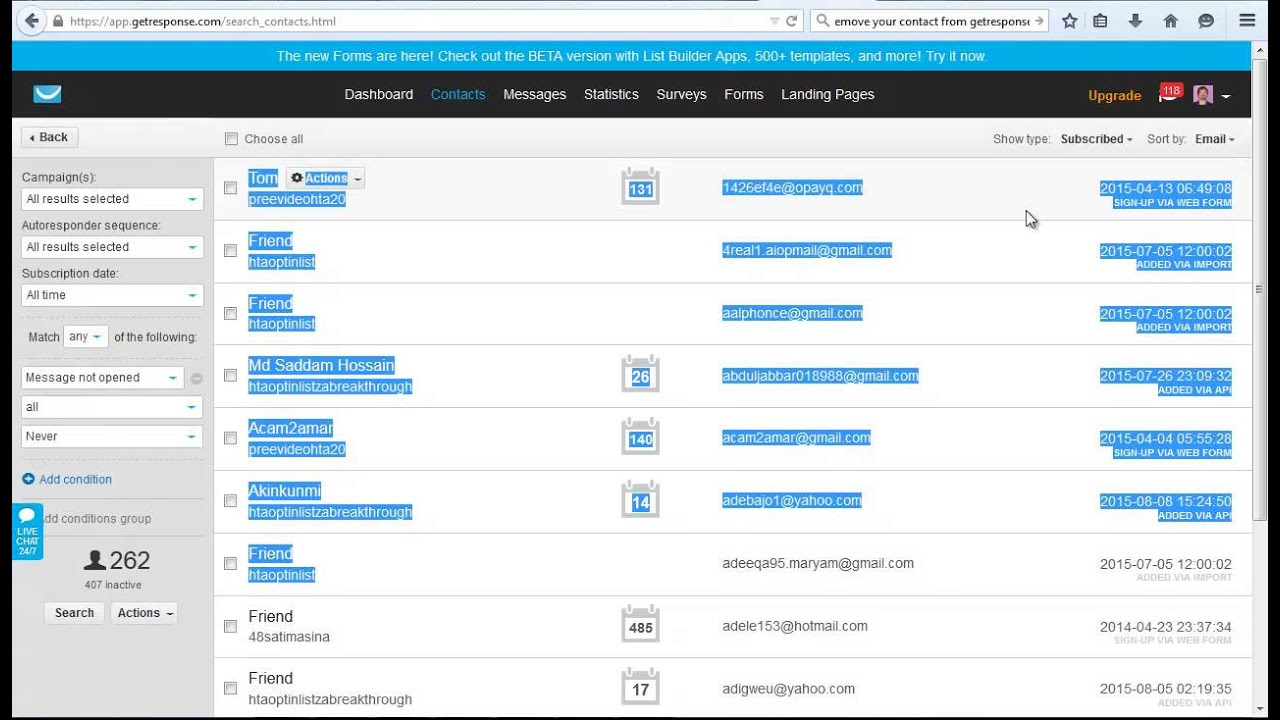
Task: Go to browser home icon
Action: click(1171, 21)
